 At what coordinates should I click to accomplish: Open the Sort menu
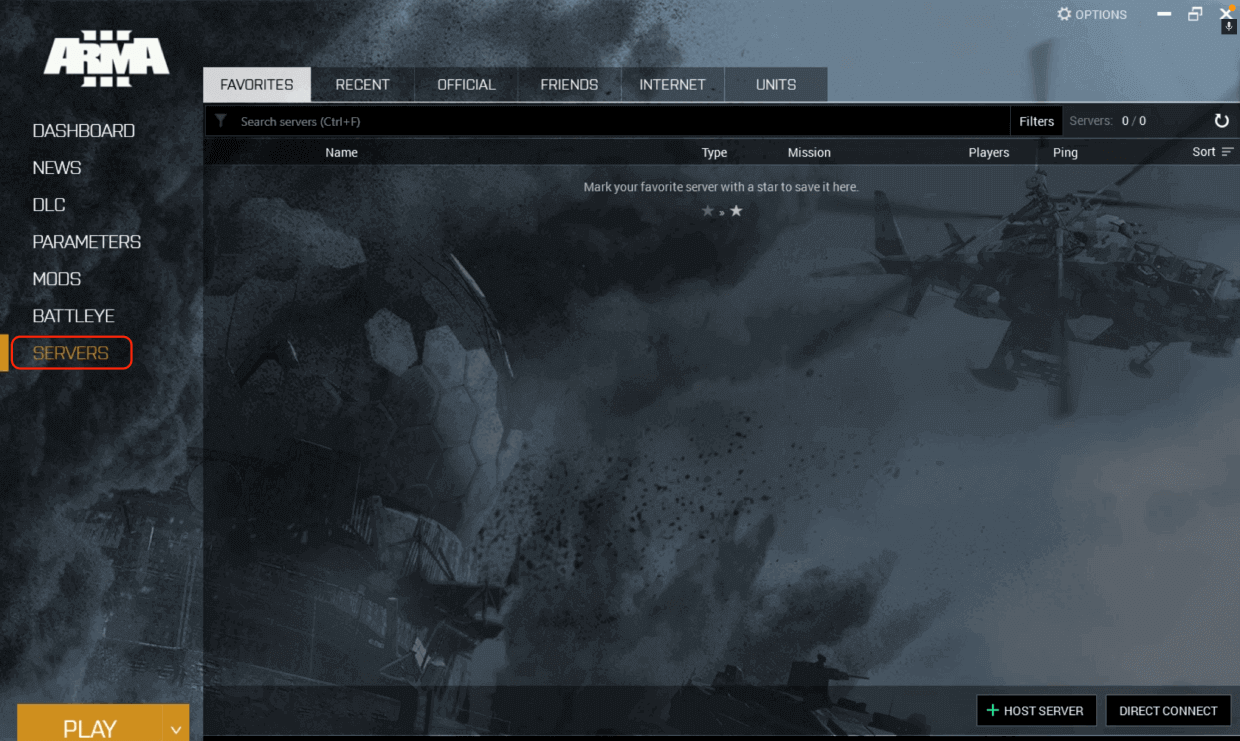(1213, 152)
